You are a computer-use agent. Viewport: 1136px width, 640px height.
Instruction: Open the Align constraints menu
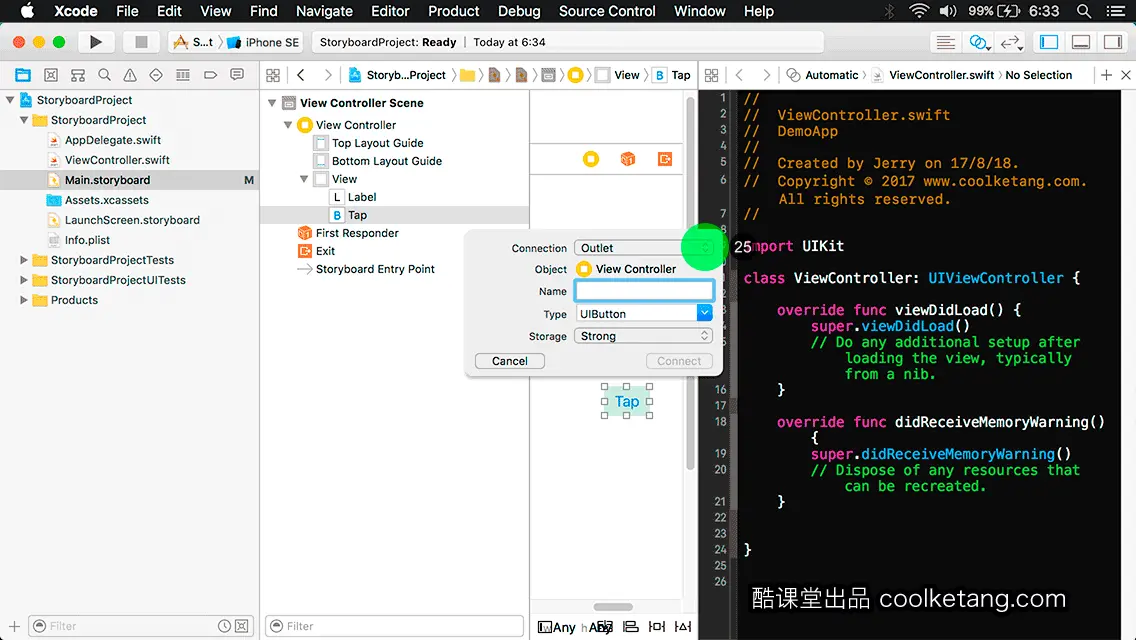click(x=631, y=626)
